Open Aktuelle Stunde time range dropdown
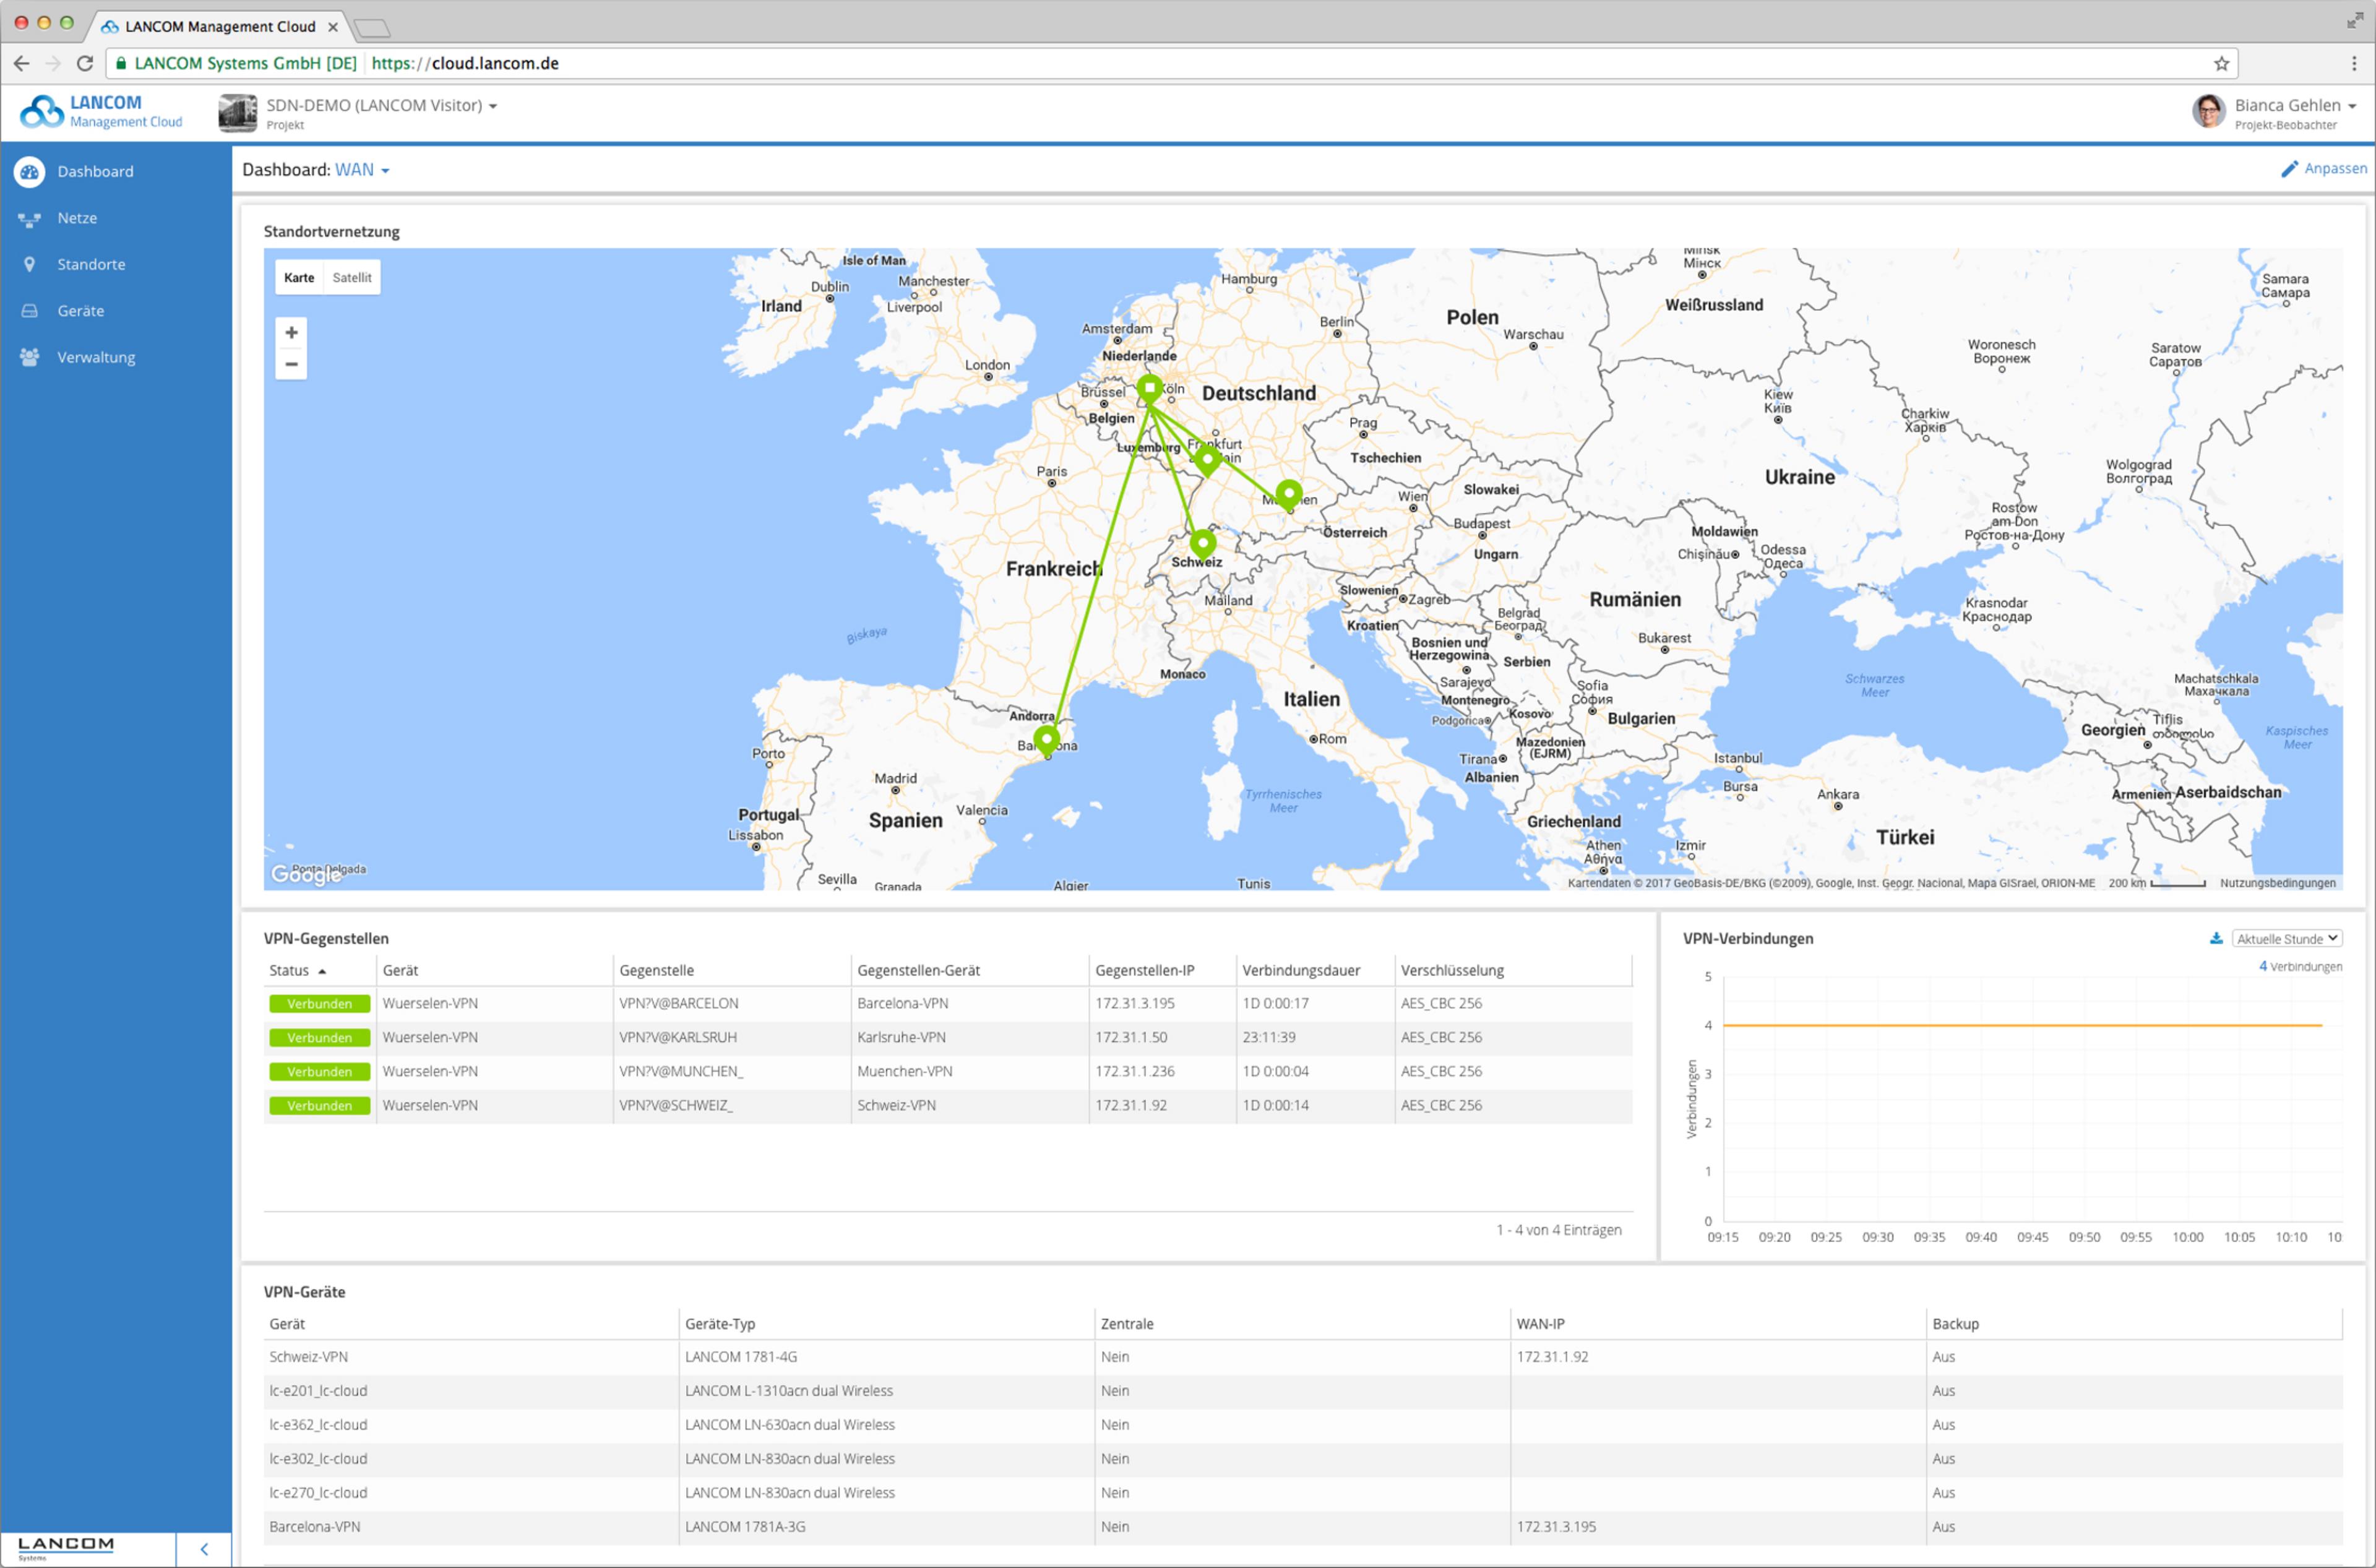Screen dimensions: 2376x1568 tap(2286, 938)
